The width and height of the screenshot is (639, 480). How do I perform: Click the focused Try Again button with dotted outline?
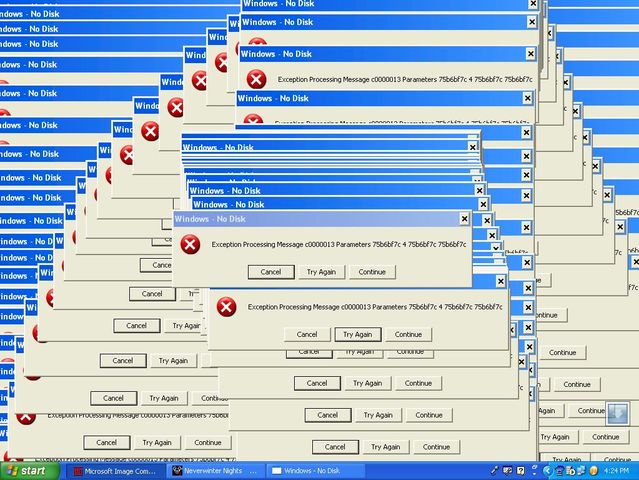(358, 335)
